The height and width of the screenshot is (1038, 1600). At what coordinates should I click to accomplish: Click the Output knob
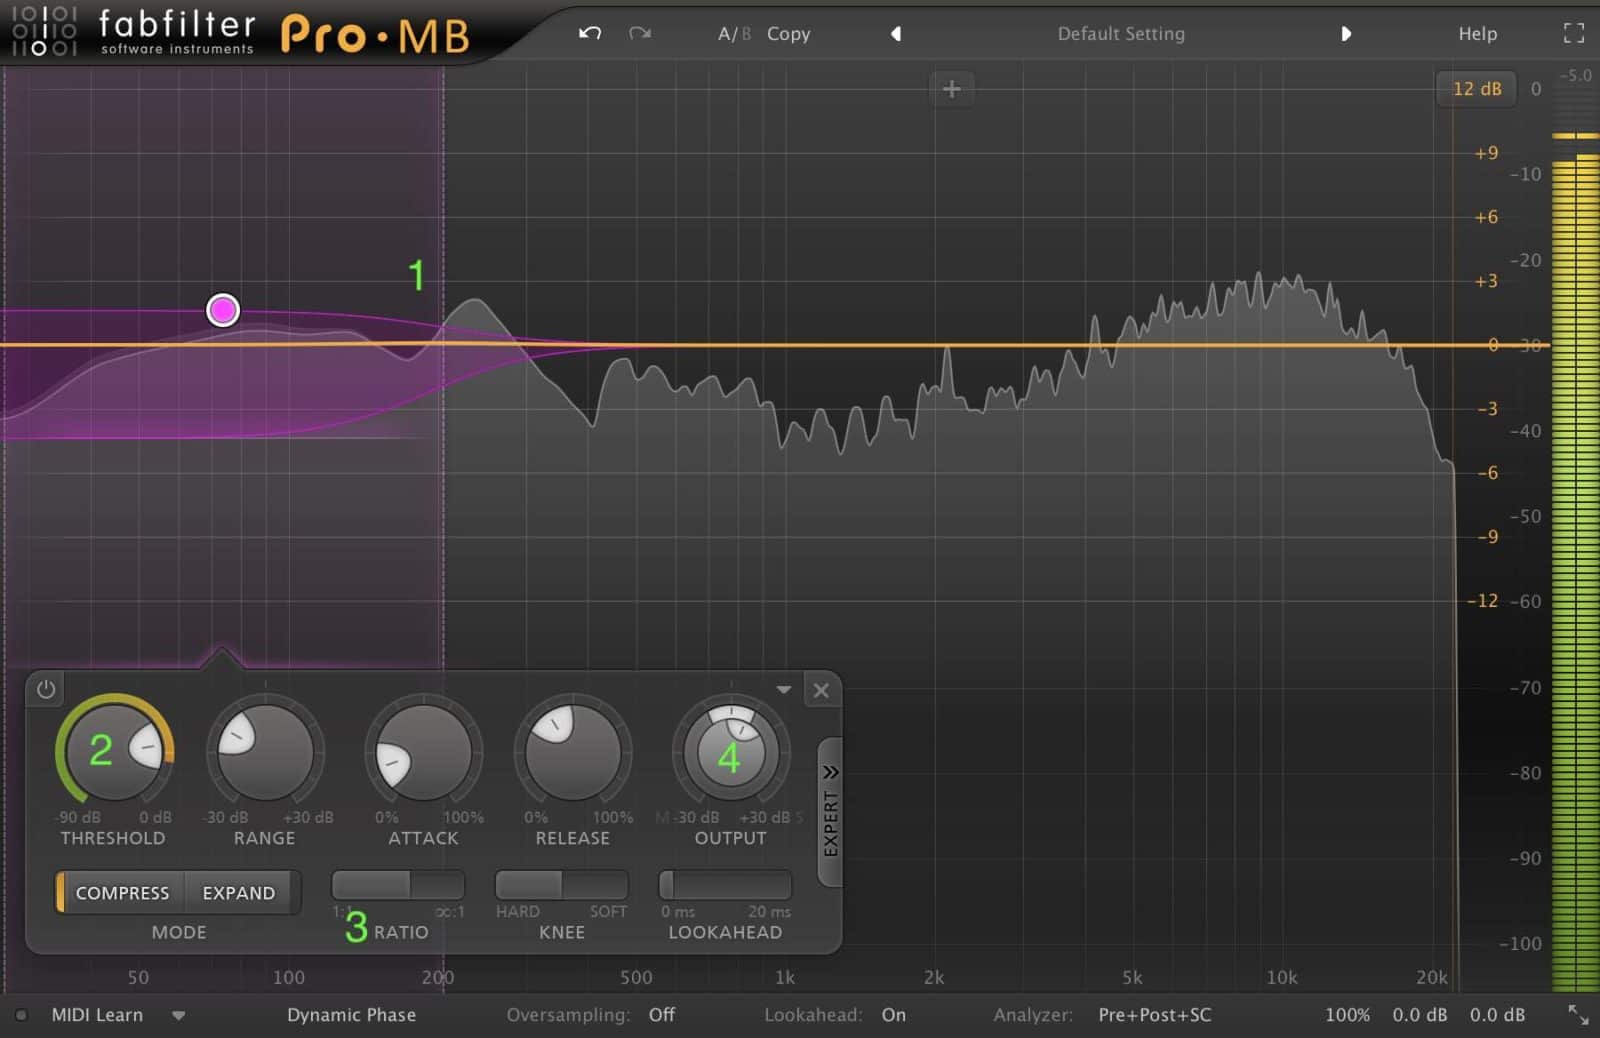click(731, 752)
